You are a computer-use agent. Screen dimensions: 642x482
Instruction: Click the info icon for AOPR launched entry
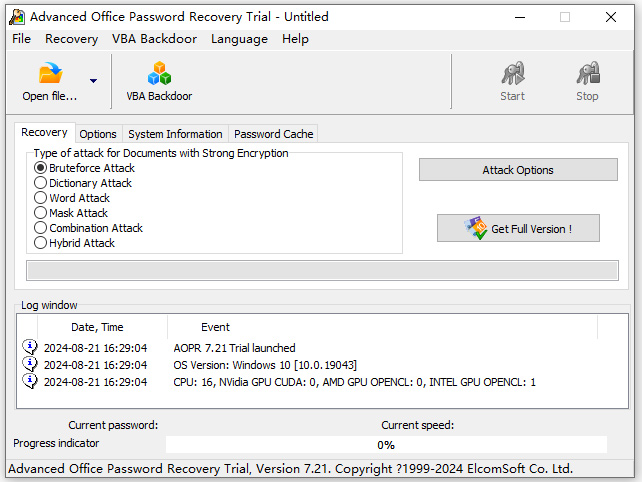coord(29,347)
